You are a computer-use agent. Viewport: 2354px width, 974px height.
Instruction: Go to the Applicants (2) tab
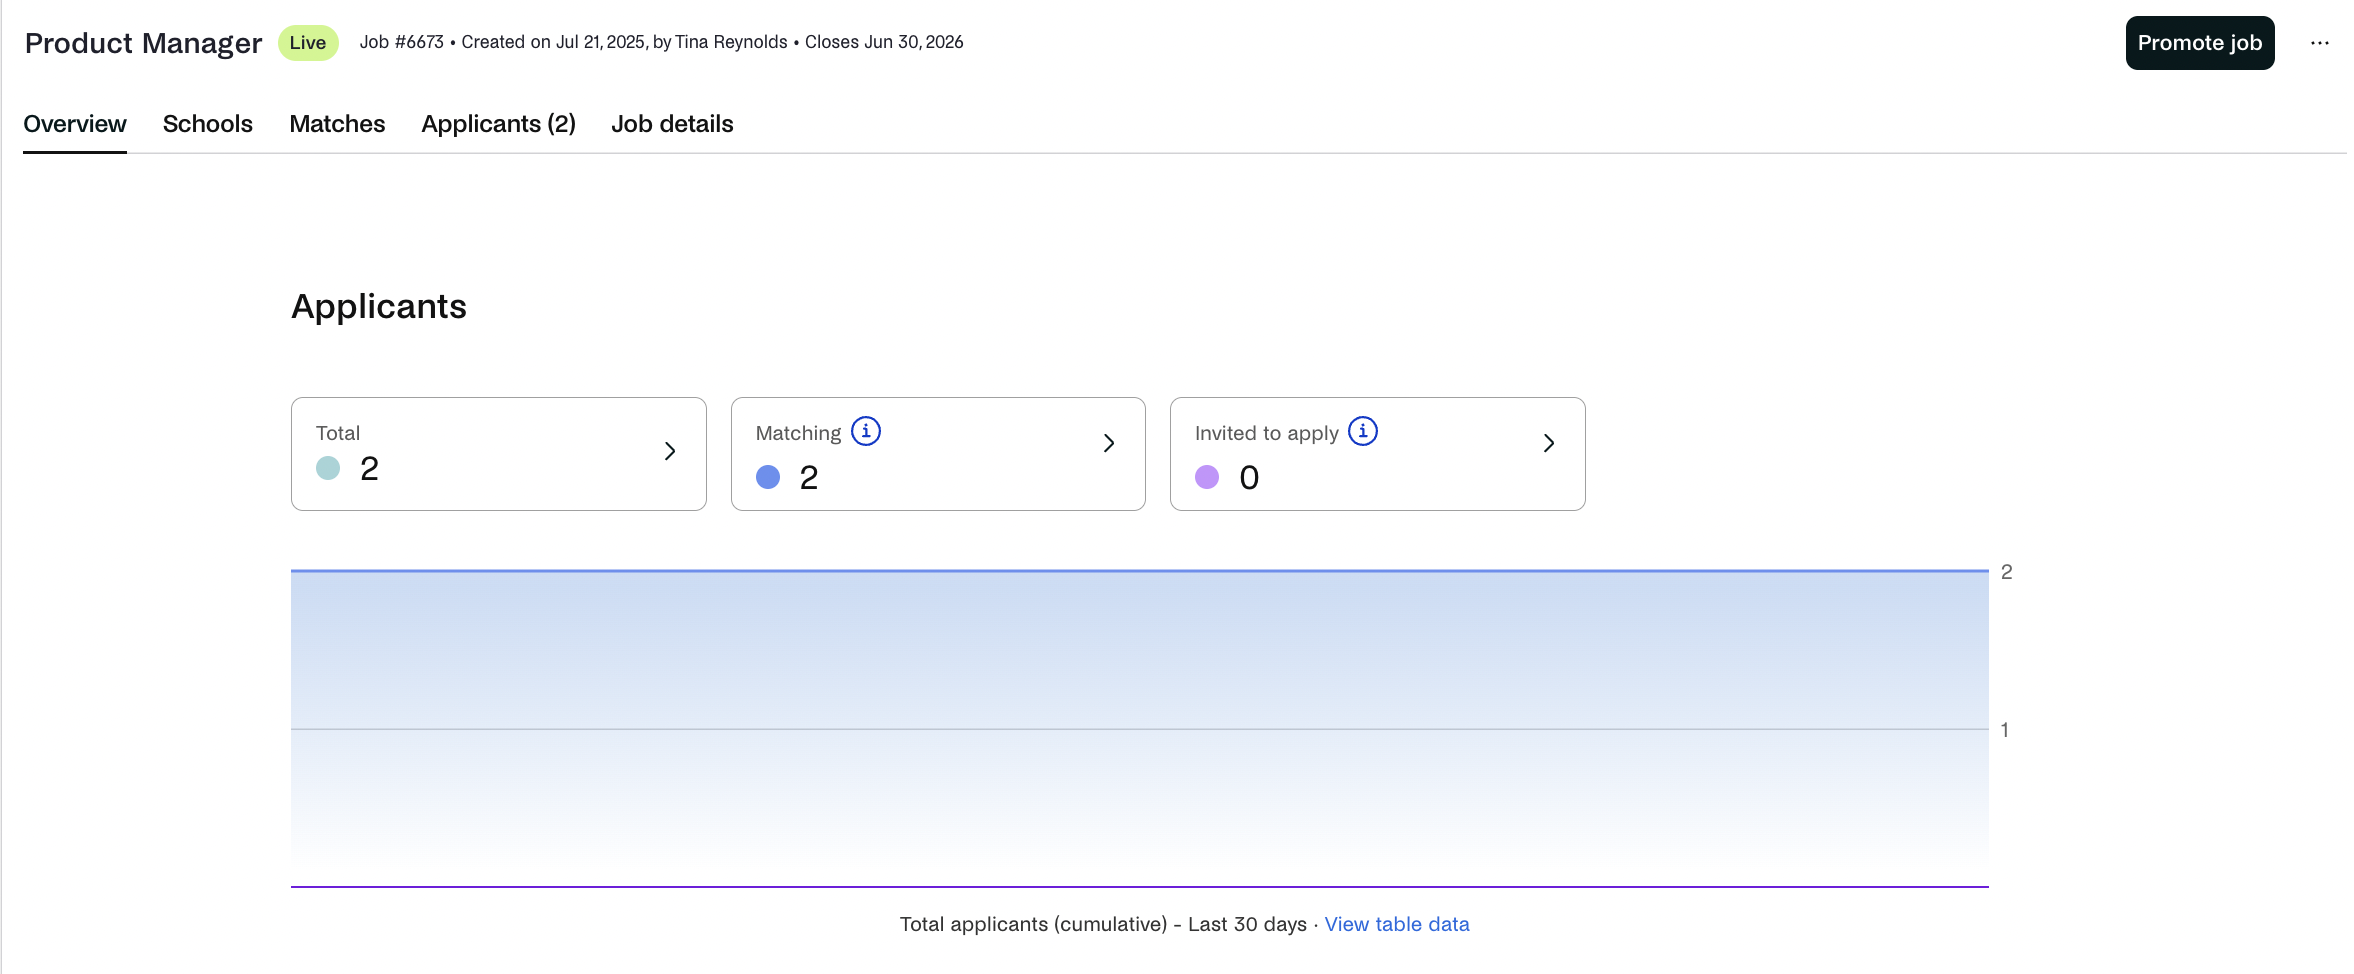click(498, 124)
